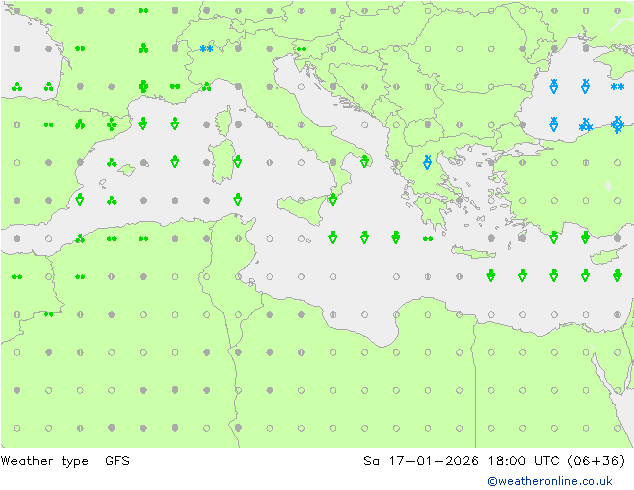The image size is (634, 490).
Task: Open the weatheronline.co.uk copyright link
Action: (x=549, y=481)
